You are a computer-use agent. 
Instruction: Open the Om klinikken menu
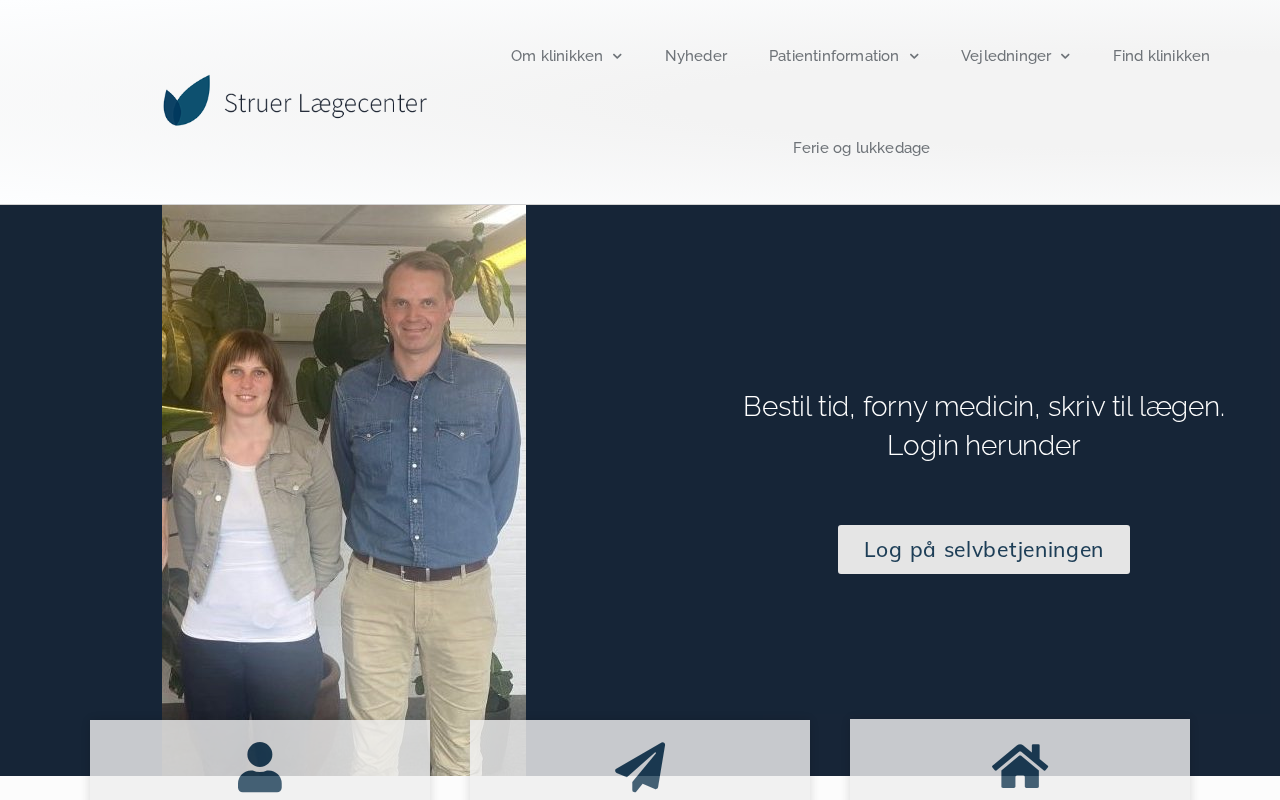pyautogui.click(x=557, y=56)
